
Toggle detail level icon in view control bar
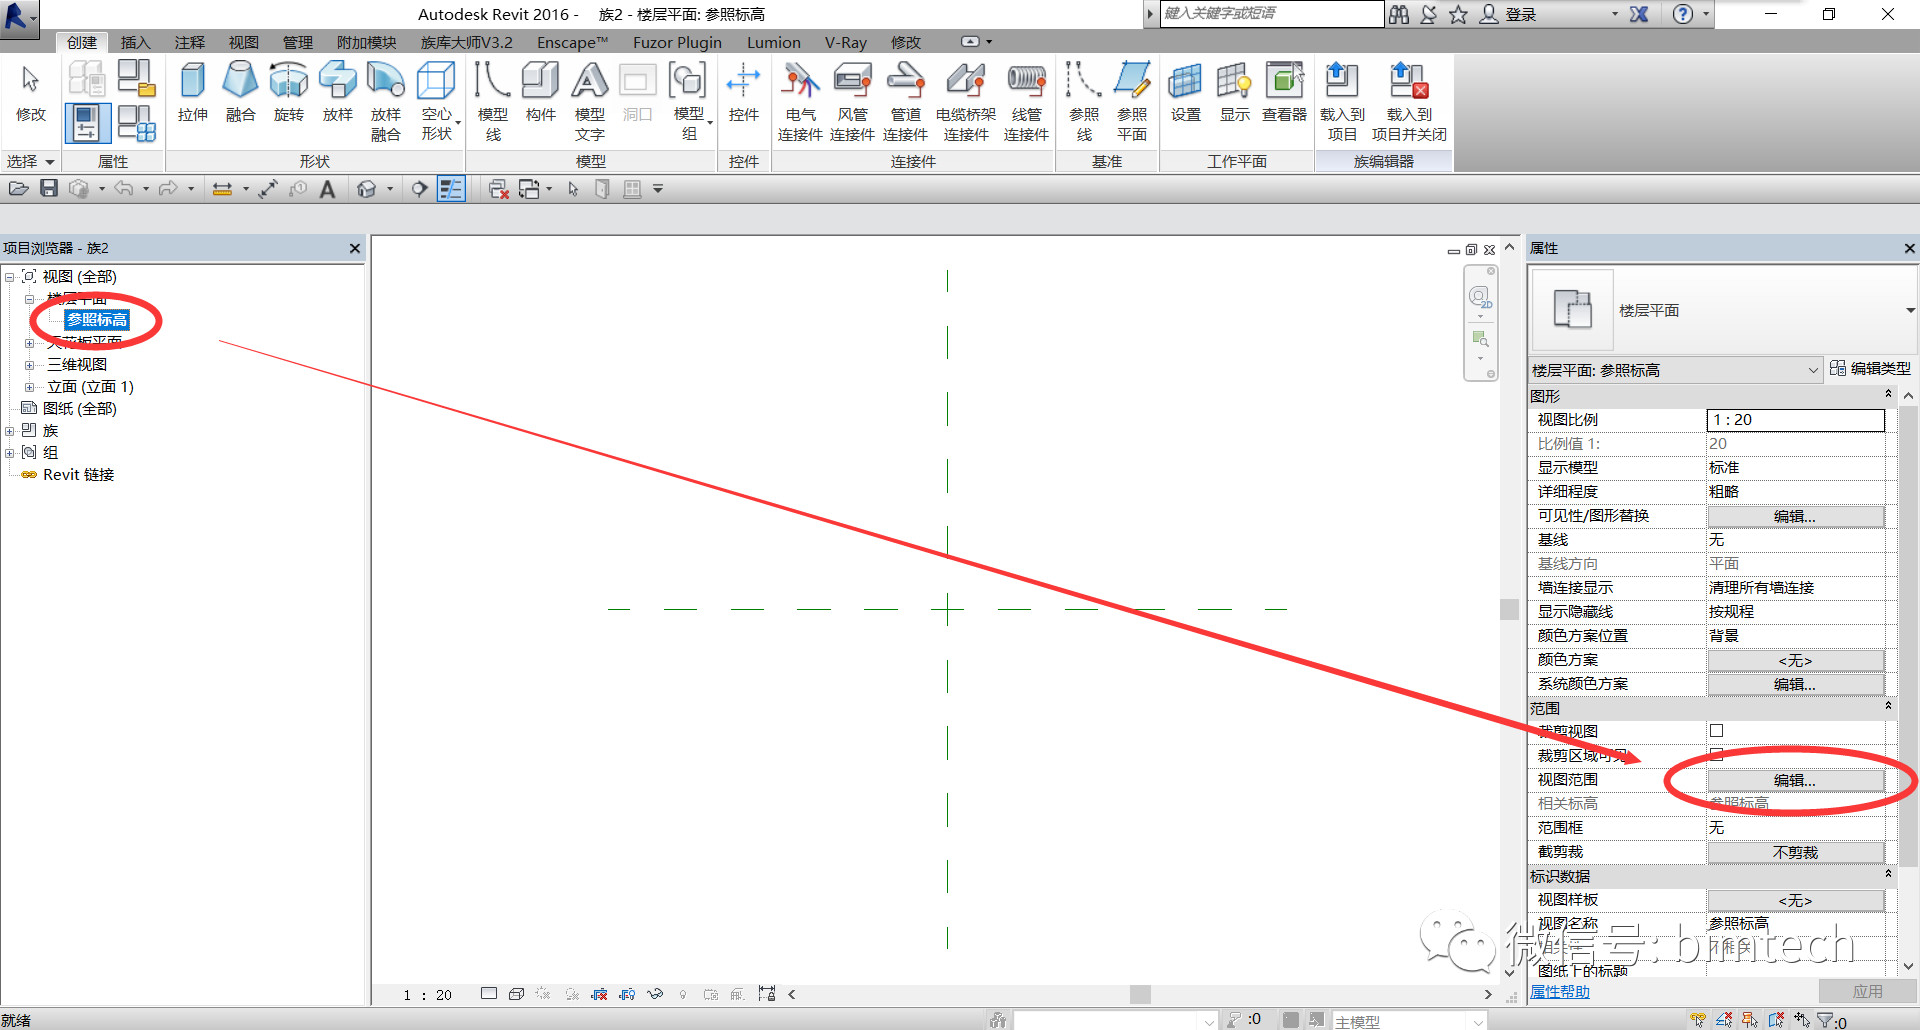[x=488, y=994]
